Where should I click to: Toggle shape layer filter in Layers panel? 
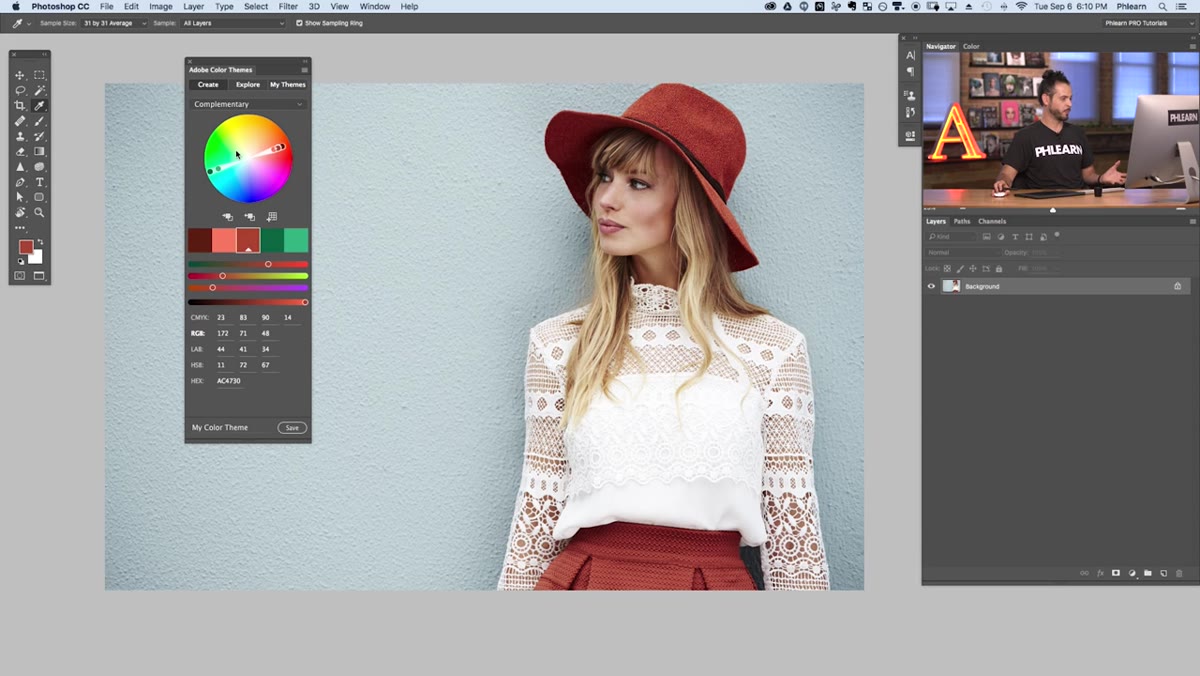[x=1028, y=237]
